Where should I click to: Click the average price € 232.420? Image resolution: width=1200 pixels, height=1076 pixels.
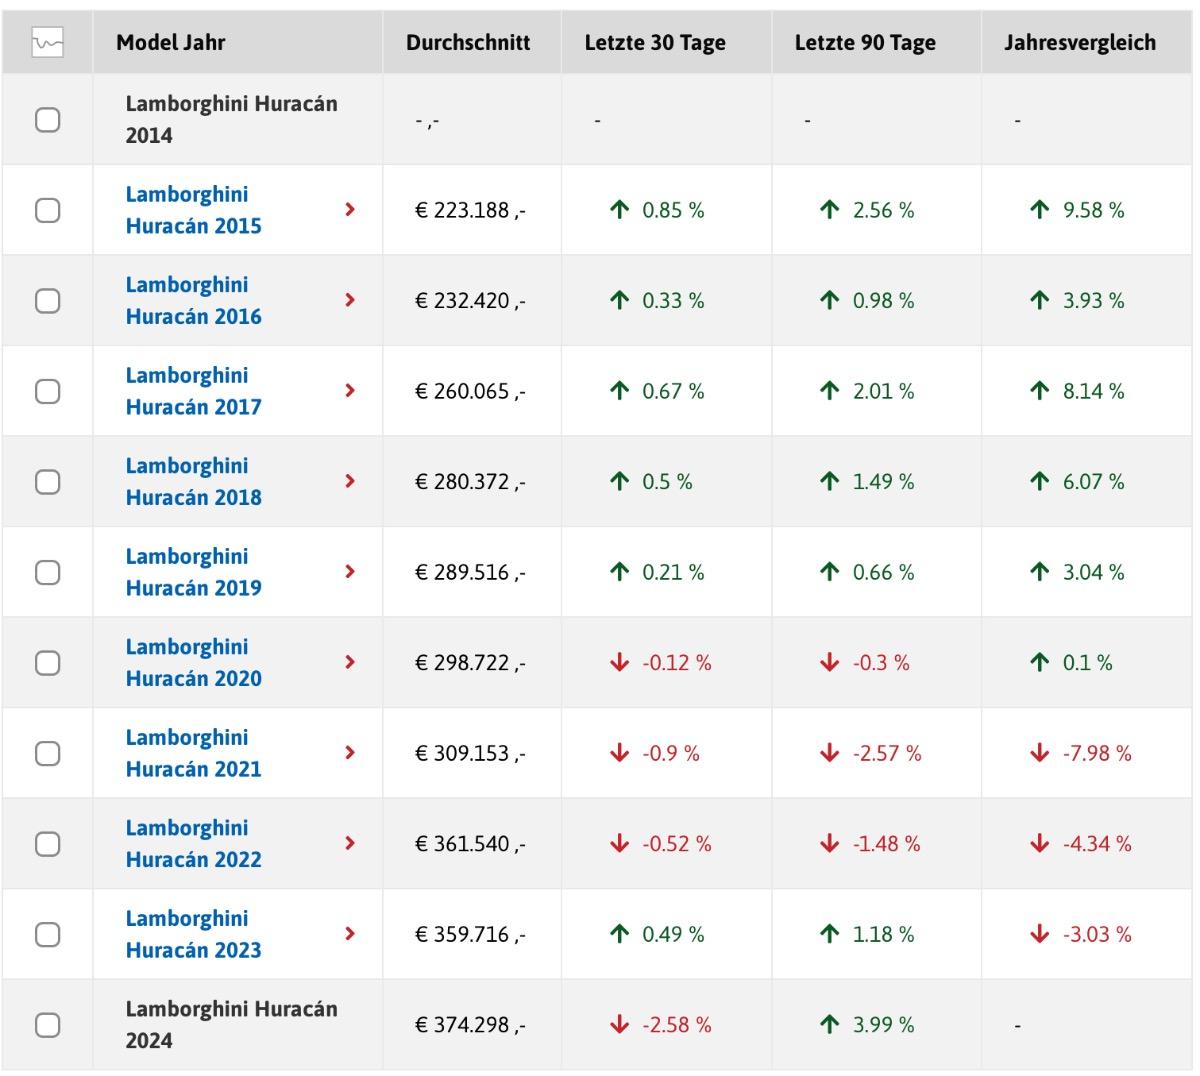[470, 301]
